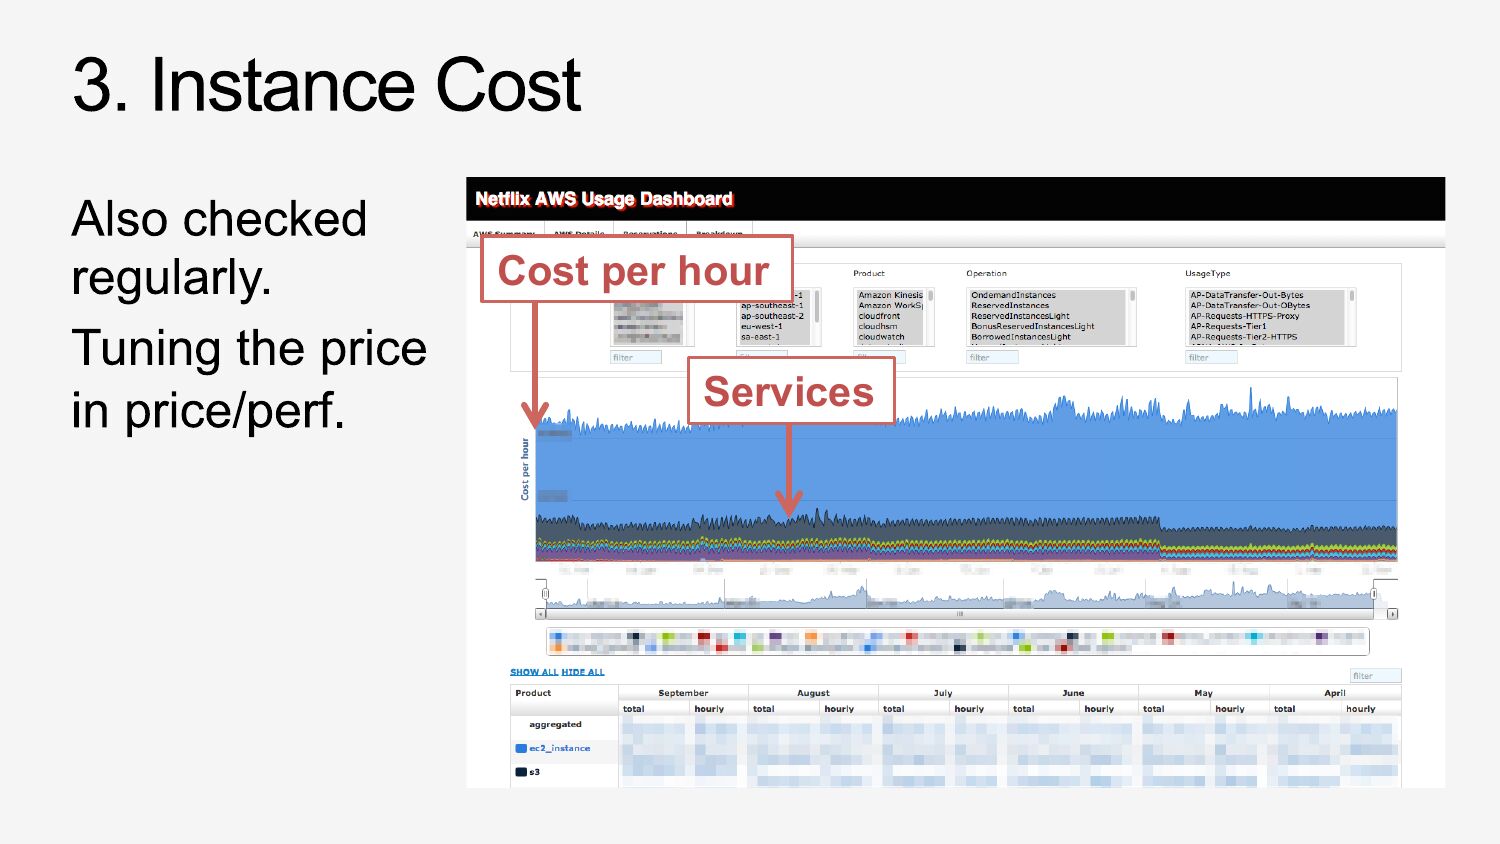Click filter field under UsageType list

pyautogui.click(x=1211, y=357)
